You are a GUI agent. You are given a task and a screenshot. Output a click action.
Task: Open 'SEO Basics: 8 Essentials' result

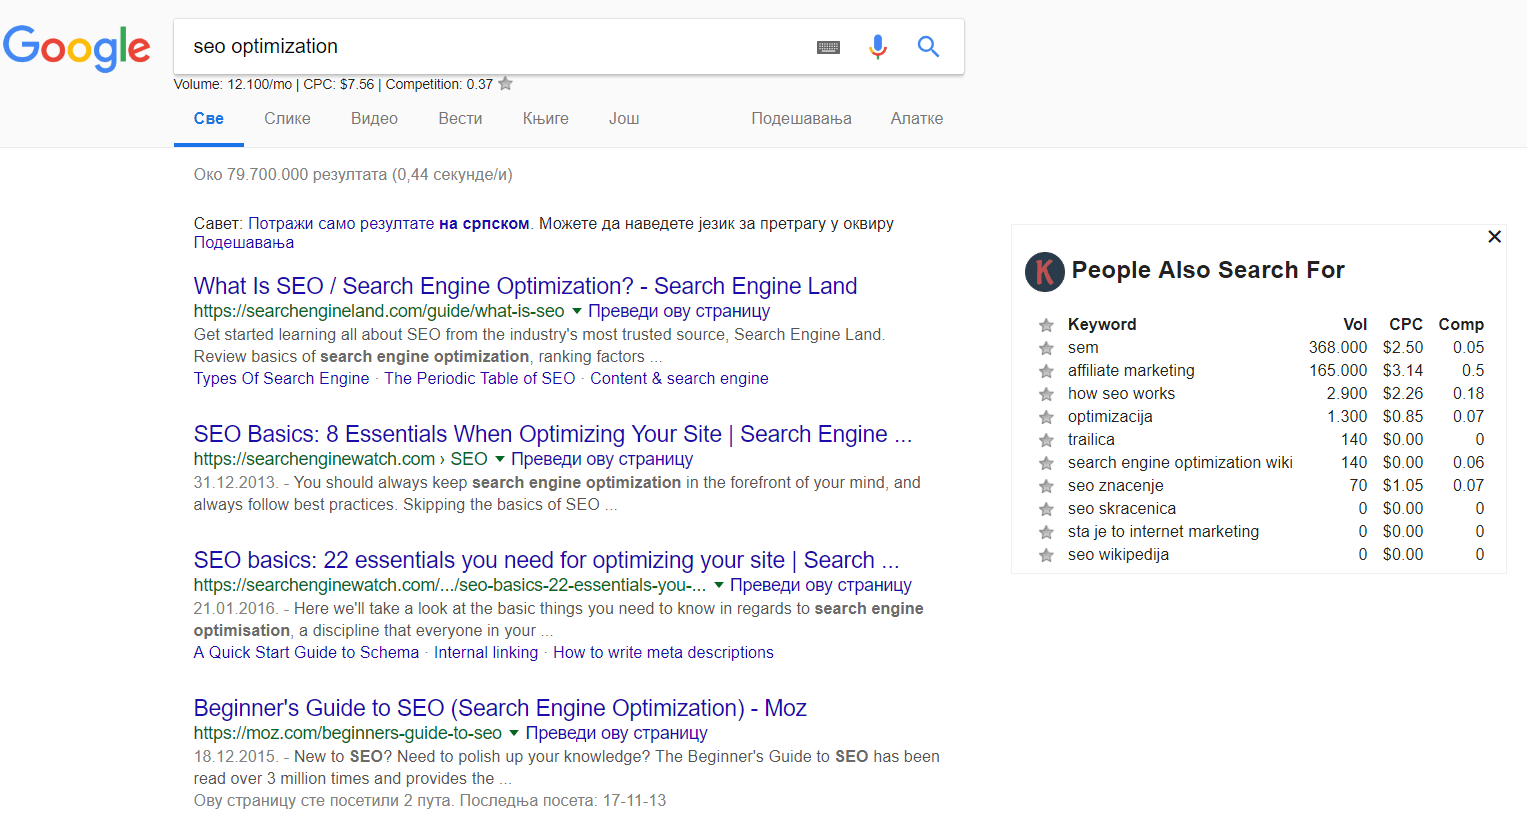point(553,434)
